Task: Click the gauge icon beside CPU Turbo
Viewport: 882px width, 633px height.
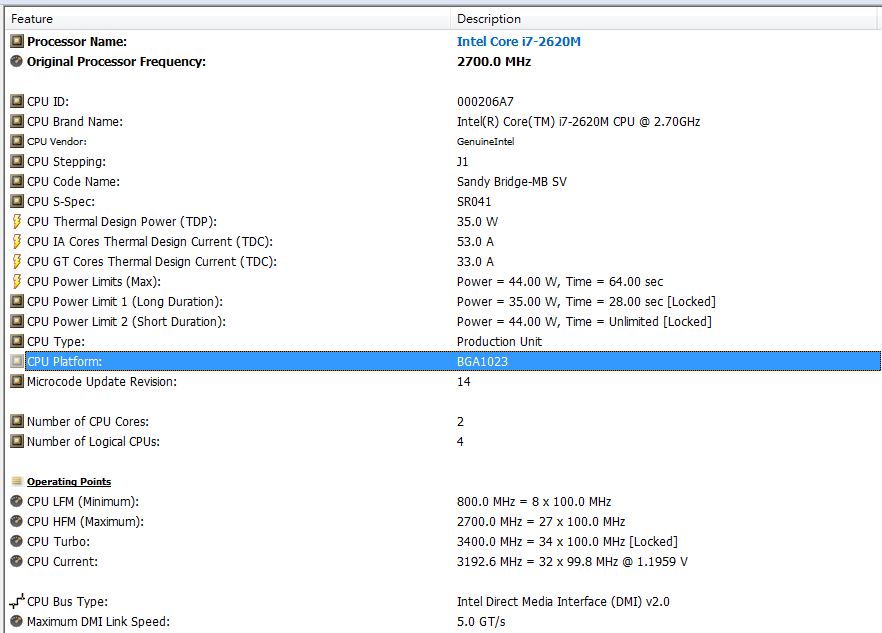Action: click(17, 541)
